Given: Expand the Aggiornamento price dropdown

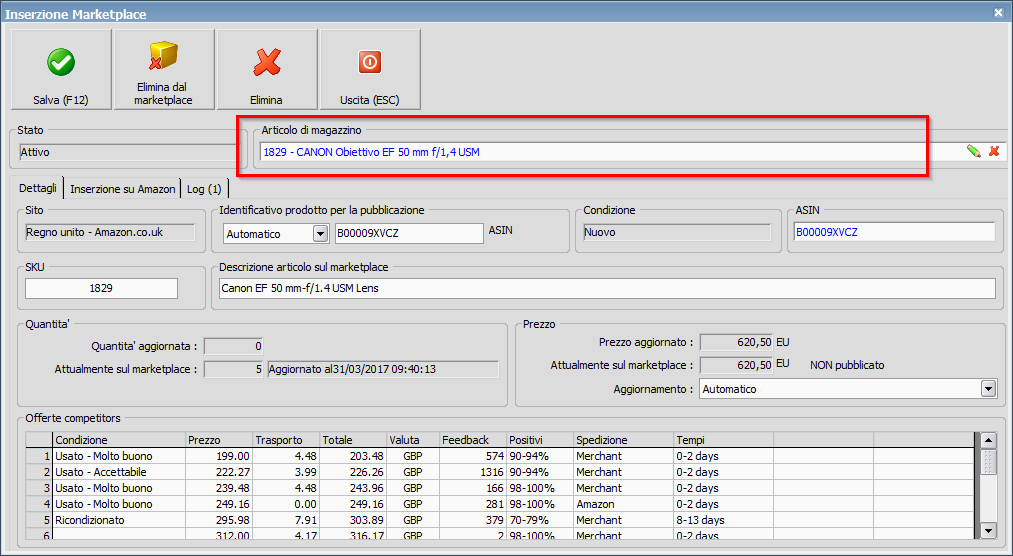Looking at the screenshot, I should 988,388.
